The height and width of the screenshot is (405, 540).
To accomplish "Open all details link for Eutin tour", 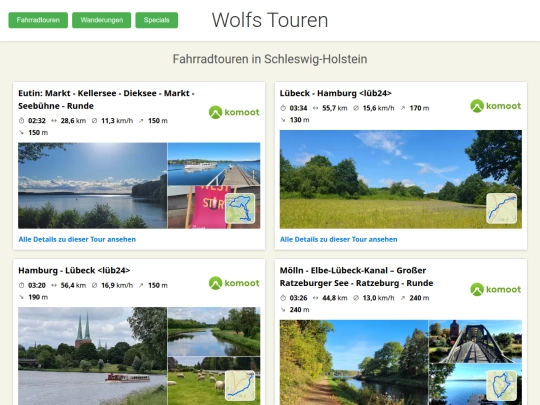I will [77, 239].
